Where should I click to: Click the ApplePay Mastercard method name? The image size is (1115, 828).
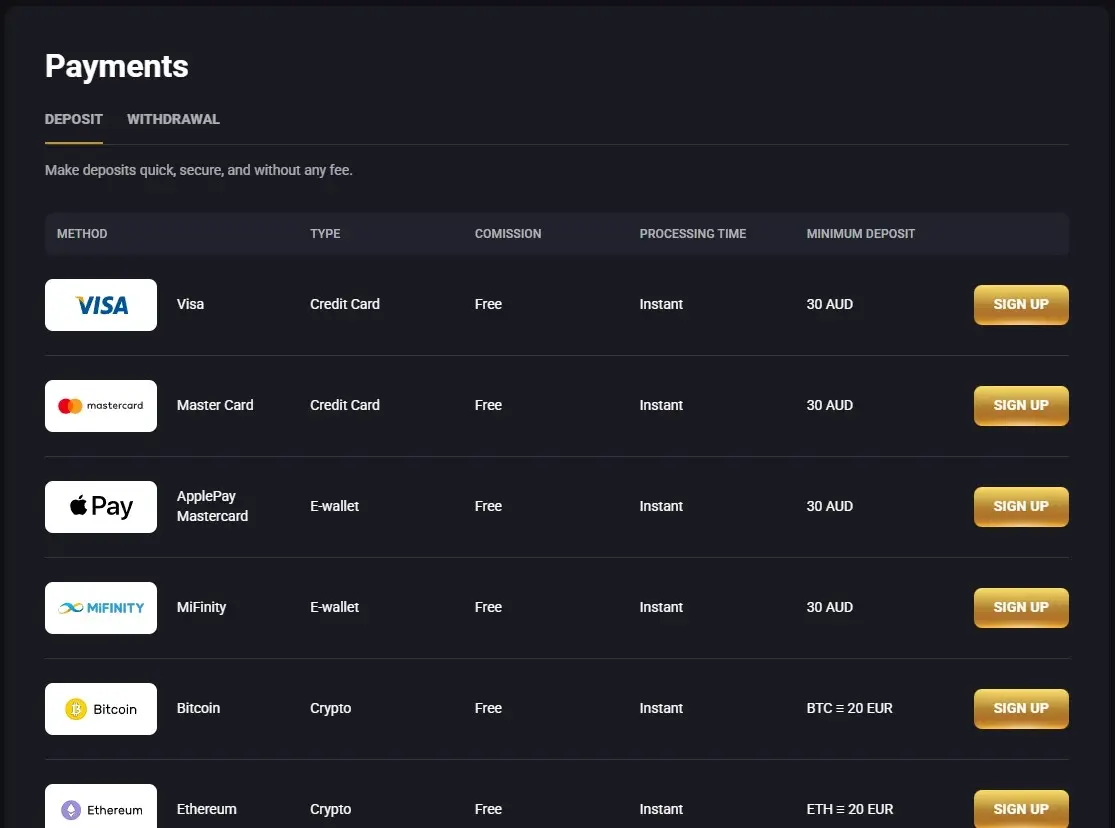[213, 506]
